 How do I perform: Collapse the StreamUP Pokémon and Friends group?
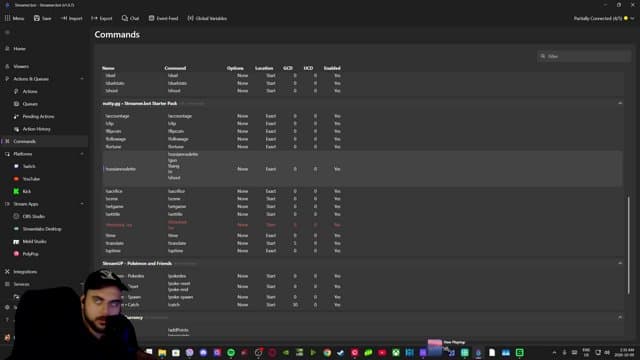pos(620,263)
